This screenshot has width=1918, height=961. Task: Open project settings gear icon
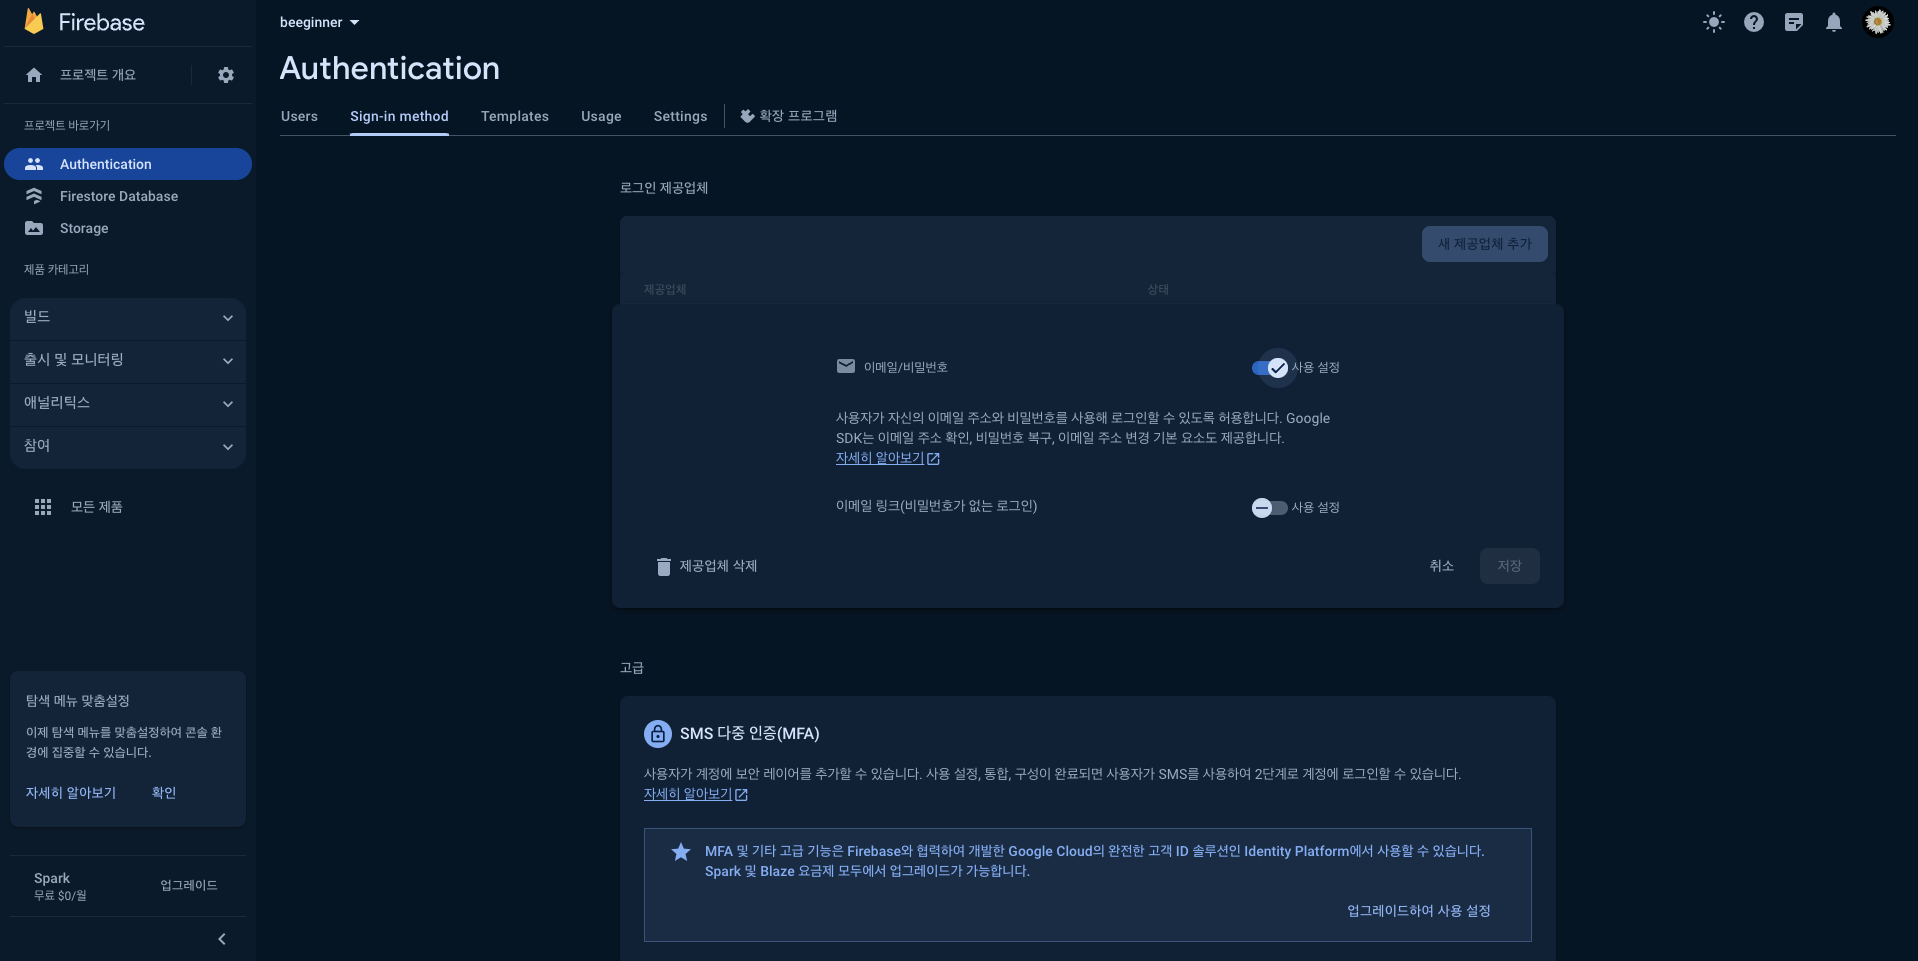click(226, 75)
